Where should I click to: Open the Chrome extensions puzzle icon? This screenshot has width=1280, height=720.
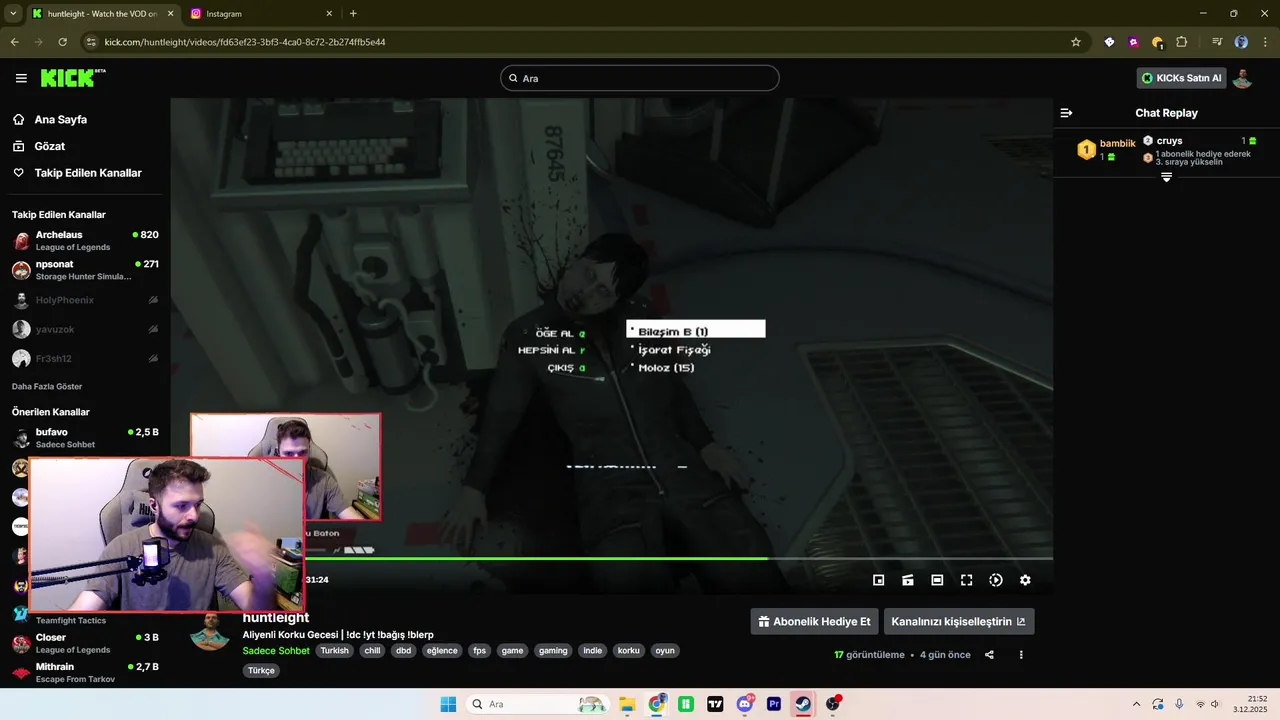tap(1182, 42)
